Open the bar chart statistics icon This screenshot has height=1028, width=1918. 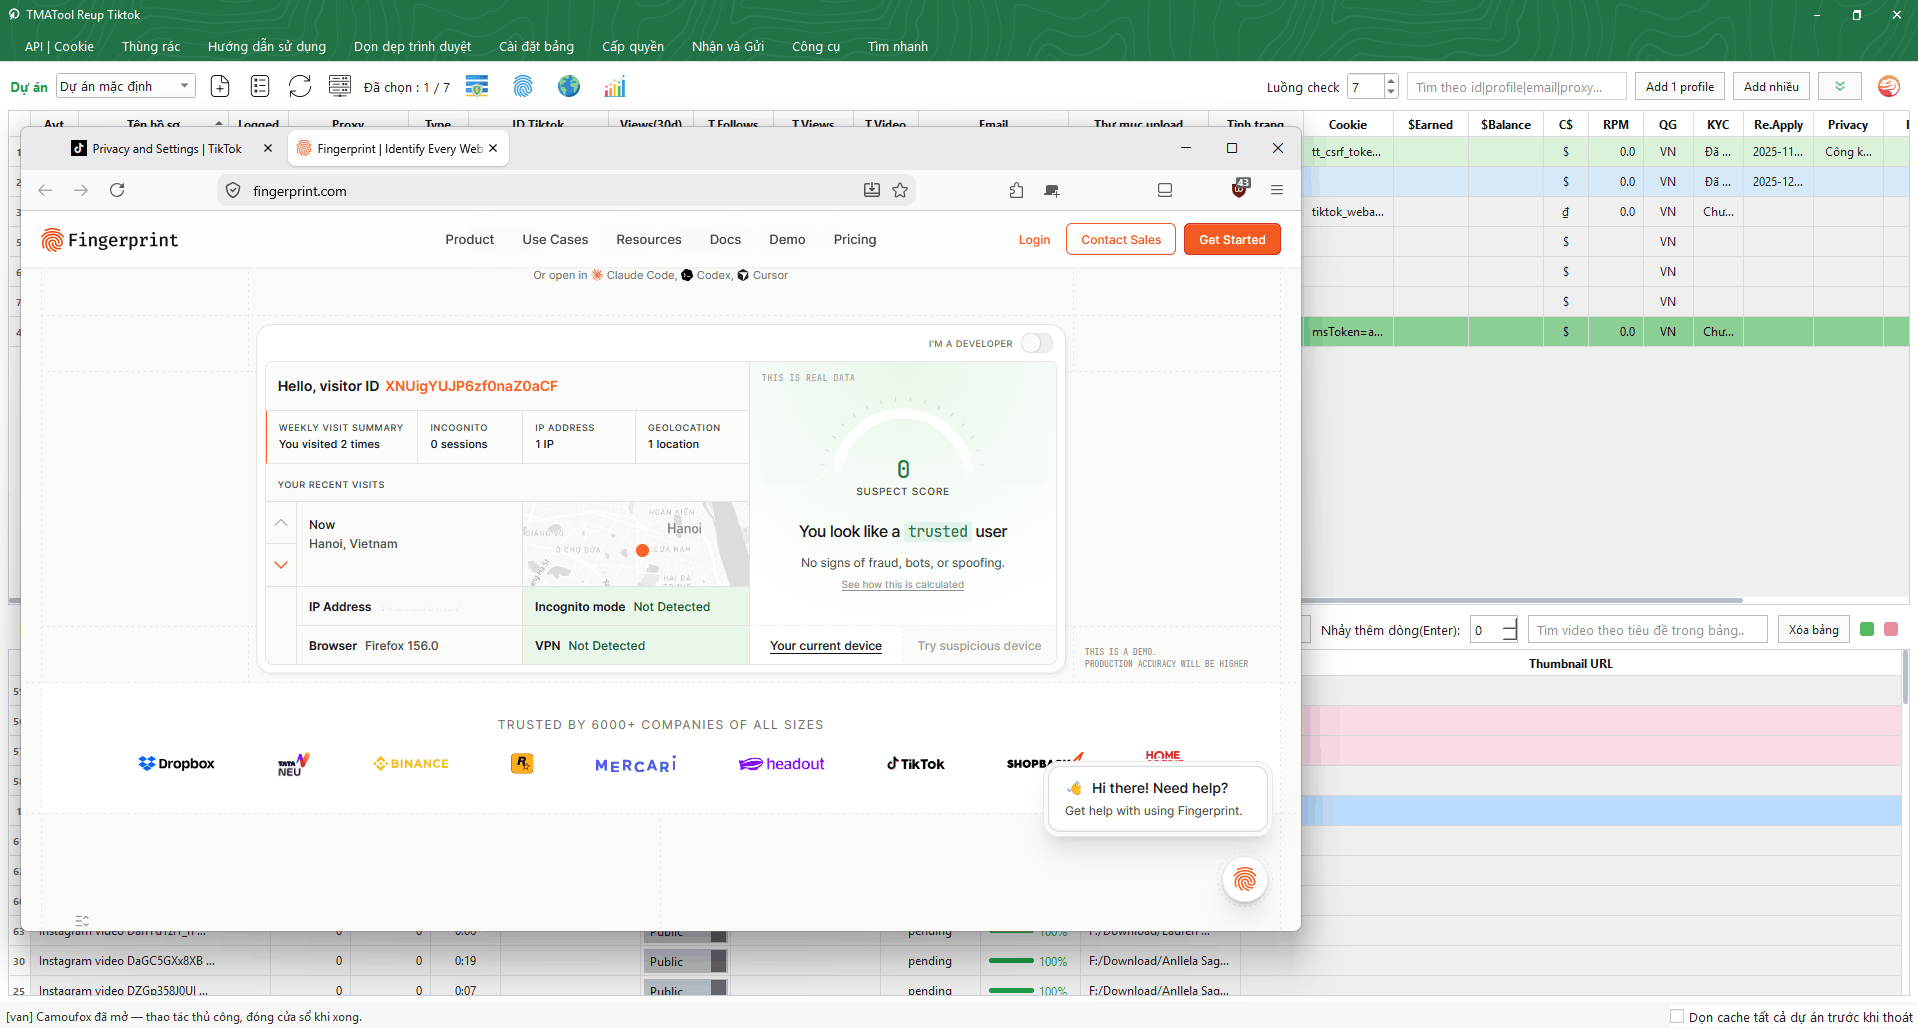615,87
